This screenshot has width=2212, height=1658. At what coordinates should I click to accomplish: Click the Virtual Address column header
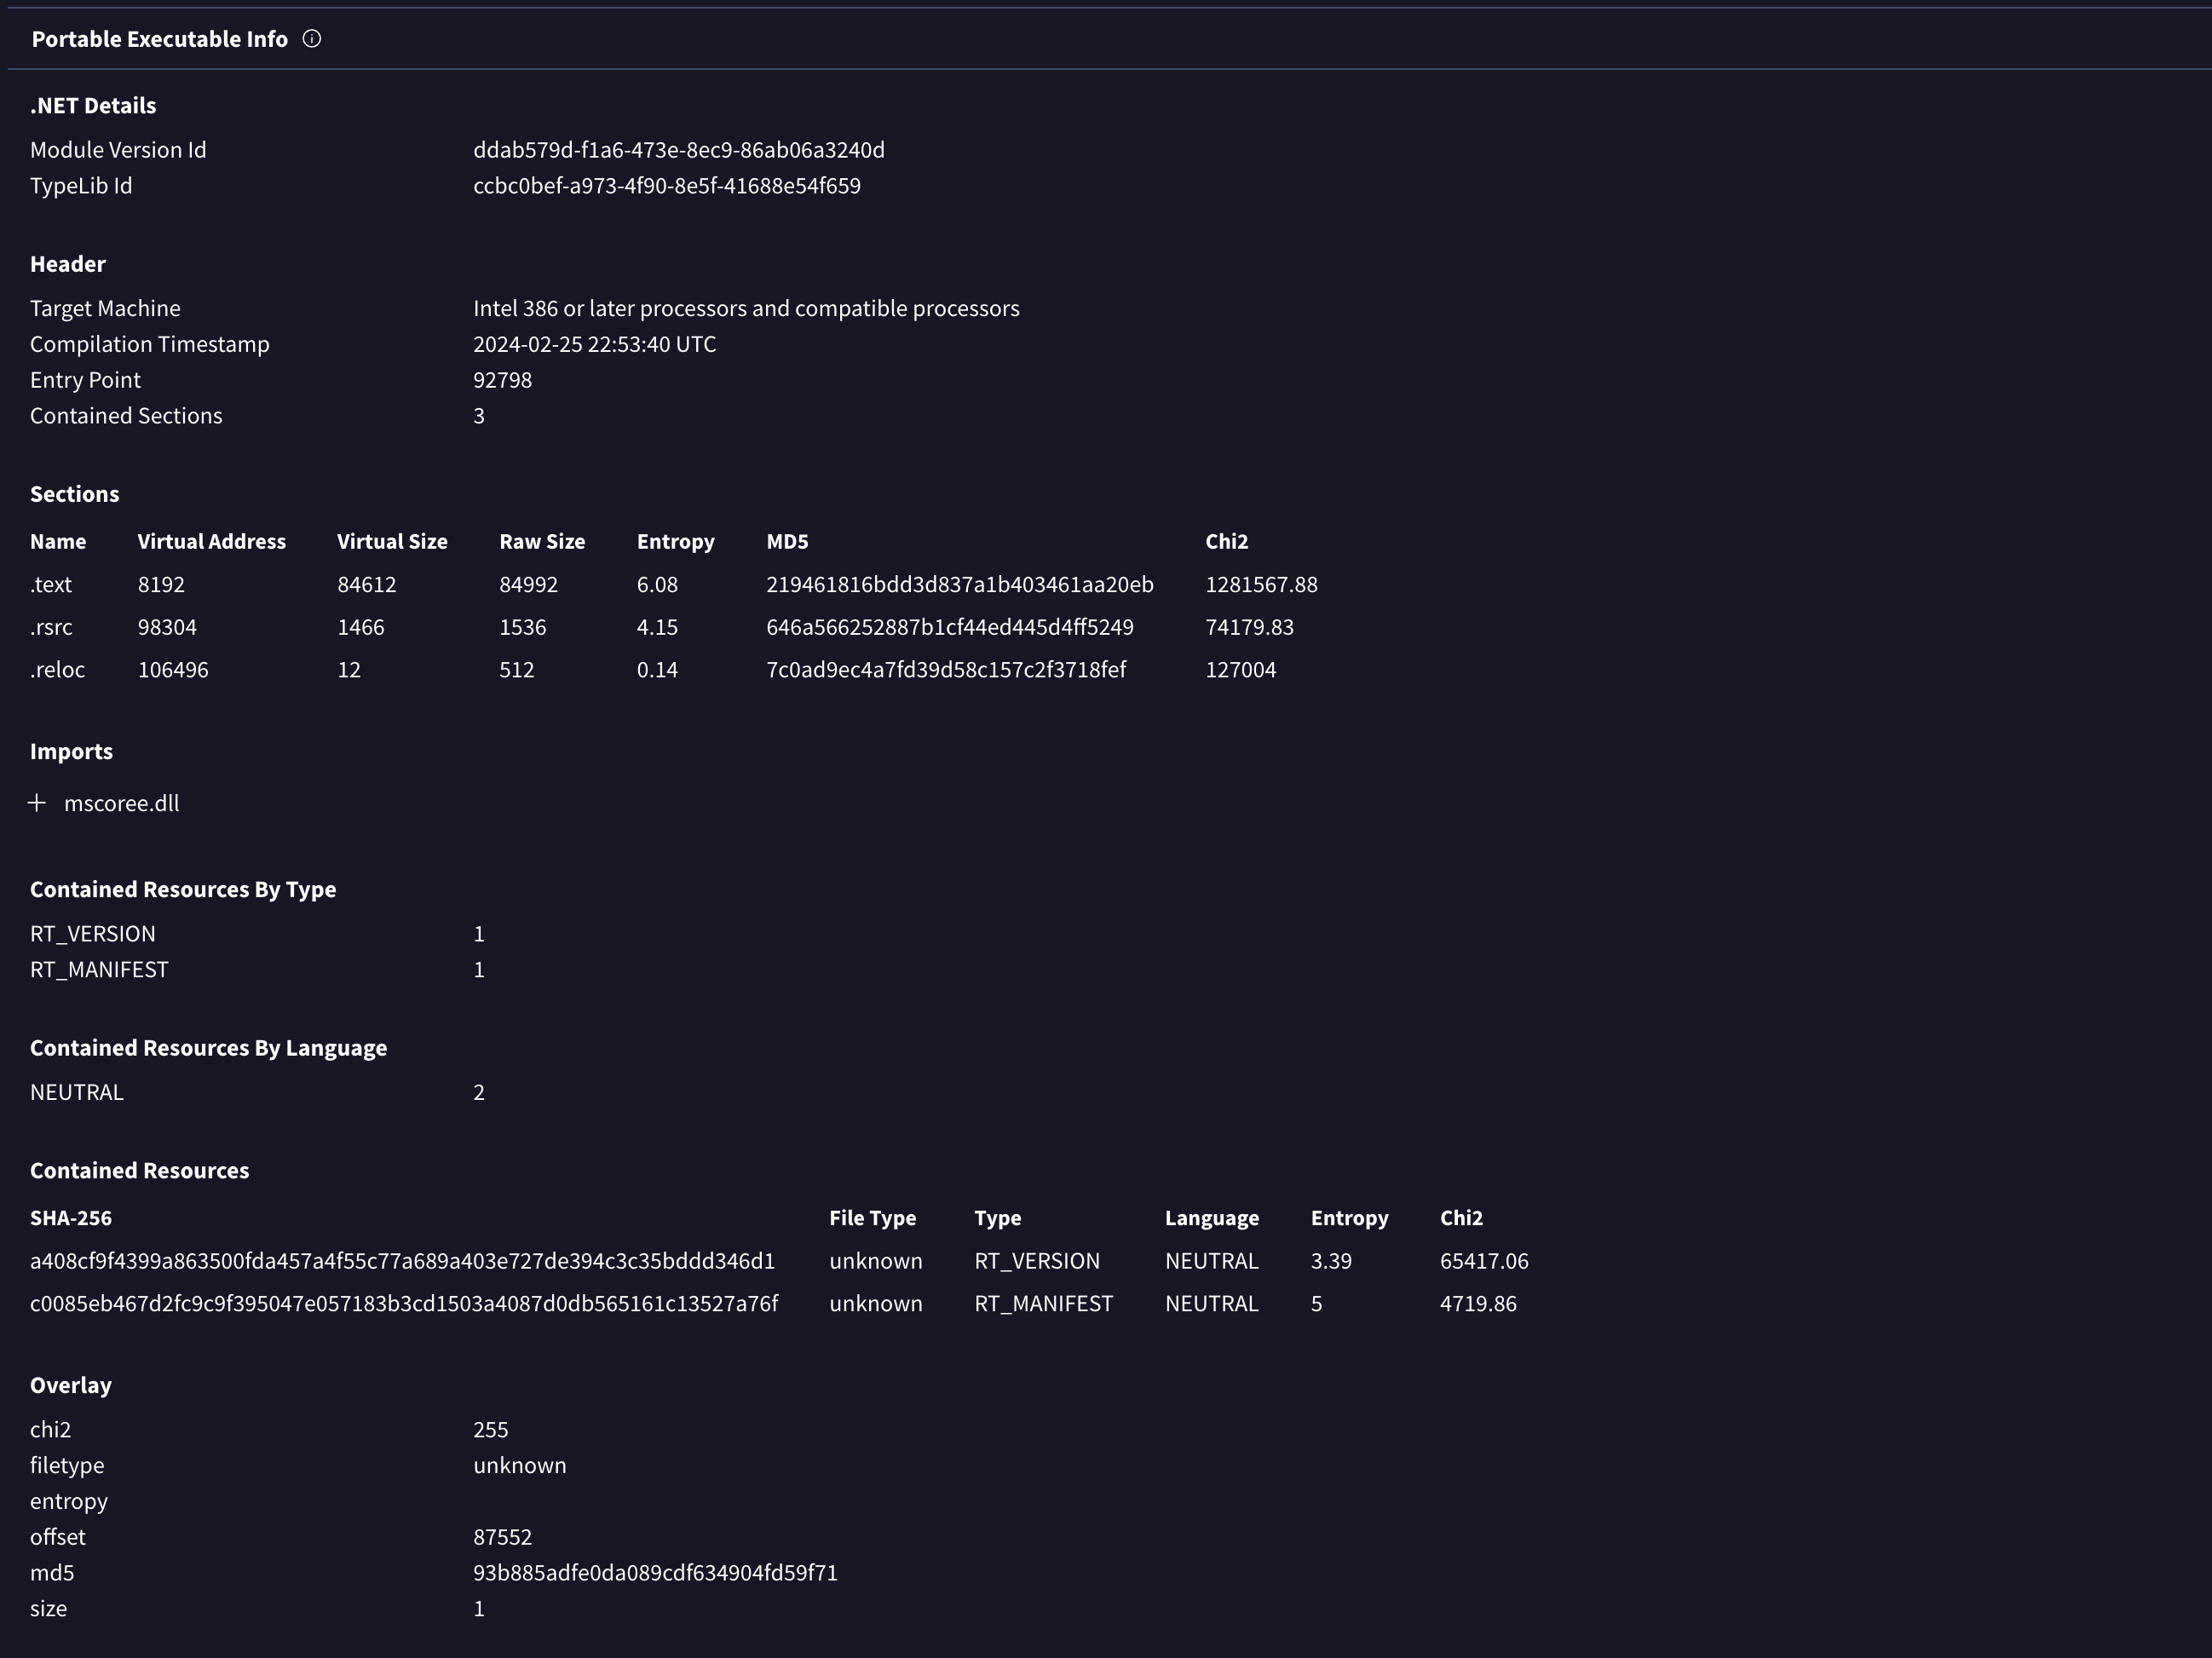tap(211, 541)
